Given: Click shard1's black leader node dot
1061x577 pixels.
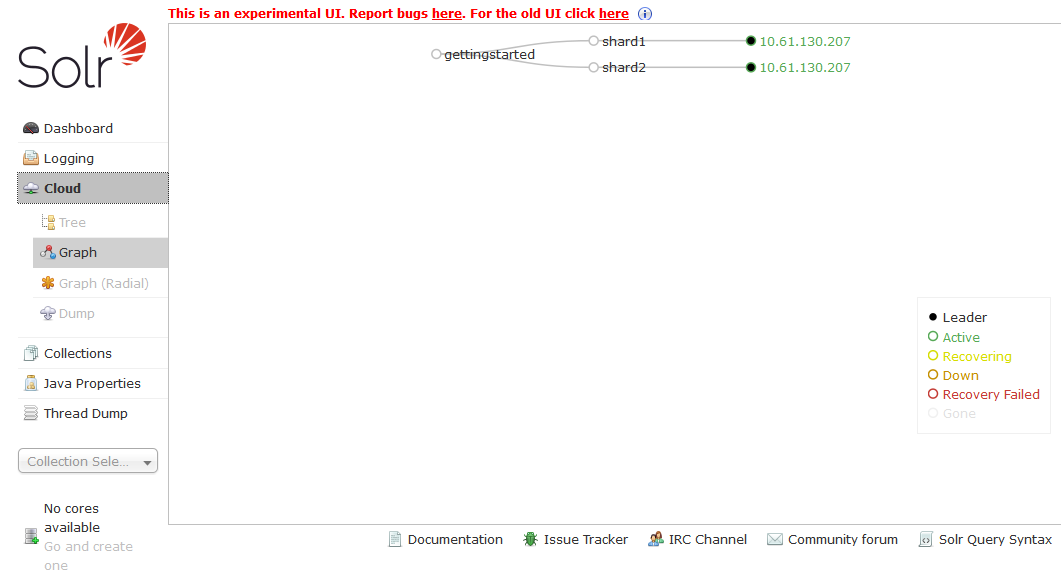Looking at the screenshot, I should coord(750,41).
